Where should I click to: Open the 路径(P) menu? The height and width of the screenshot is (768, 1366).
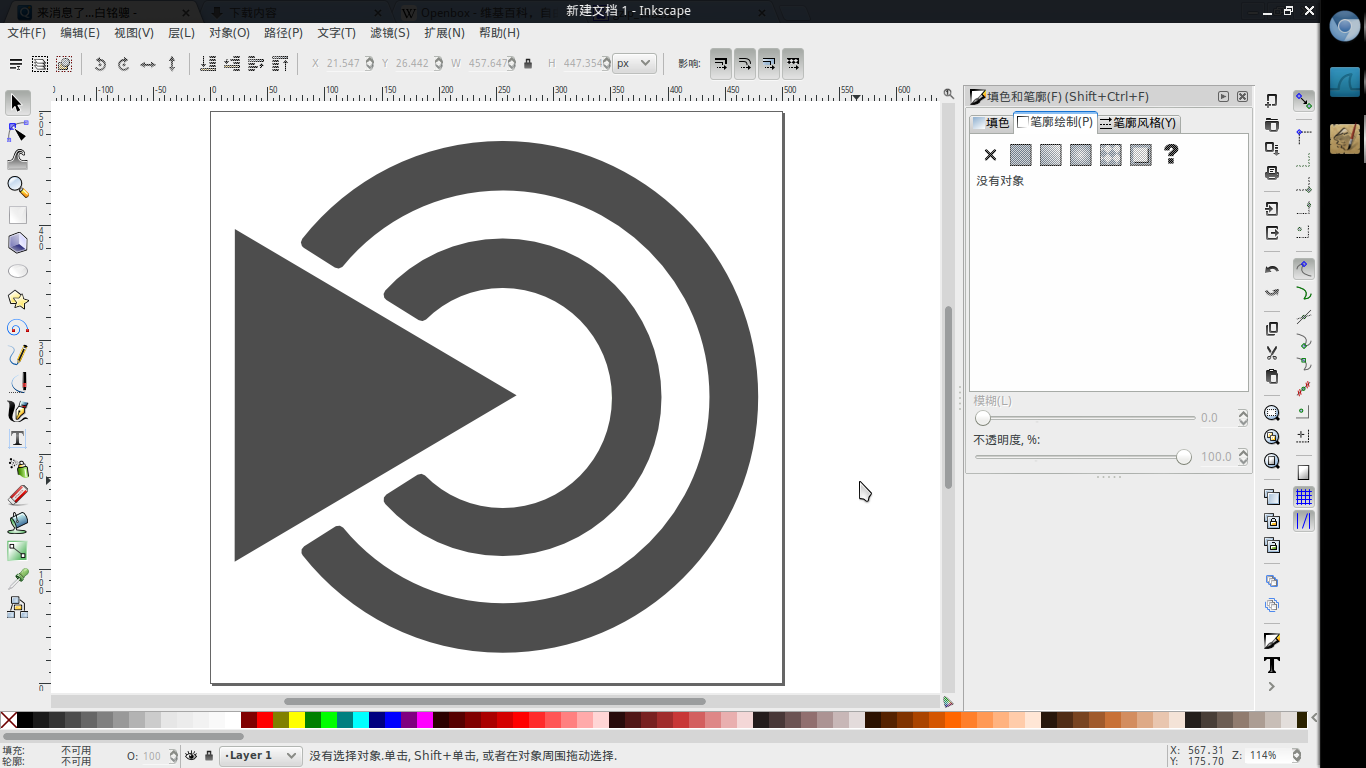click(283, 33)
